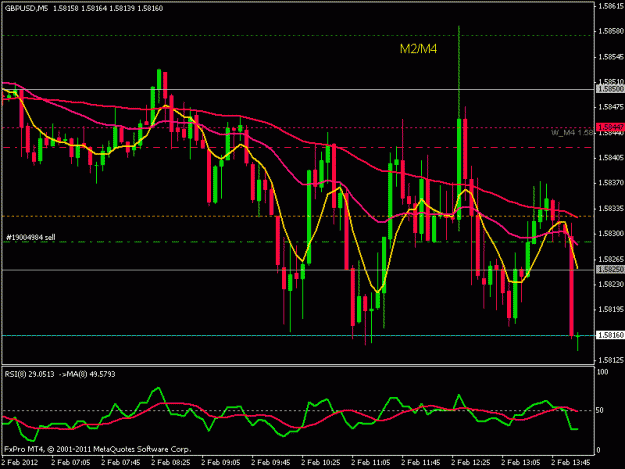Click the M2/M4 chart label
The width and height of the screenshot is (625, 469).
pyautogui.click(x=418, y=49)
